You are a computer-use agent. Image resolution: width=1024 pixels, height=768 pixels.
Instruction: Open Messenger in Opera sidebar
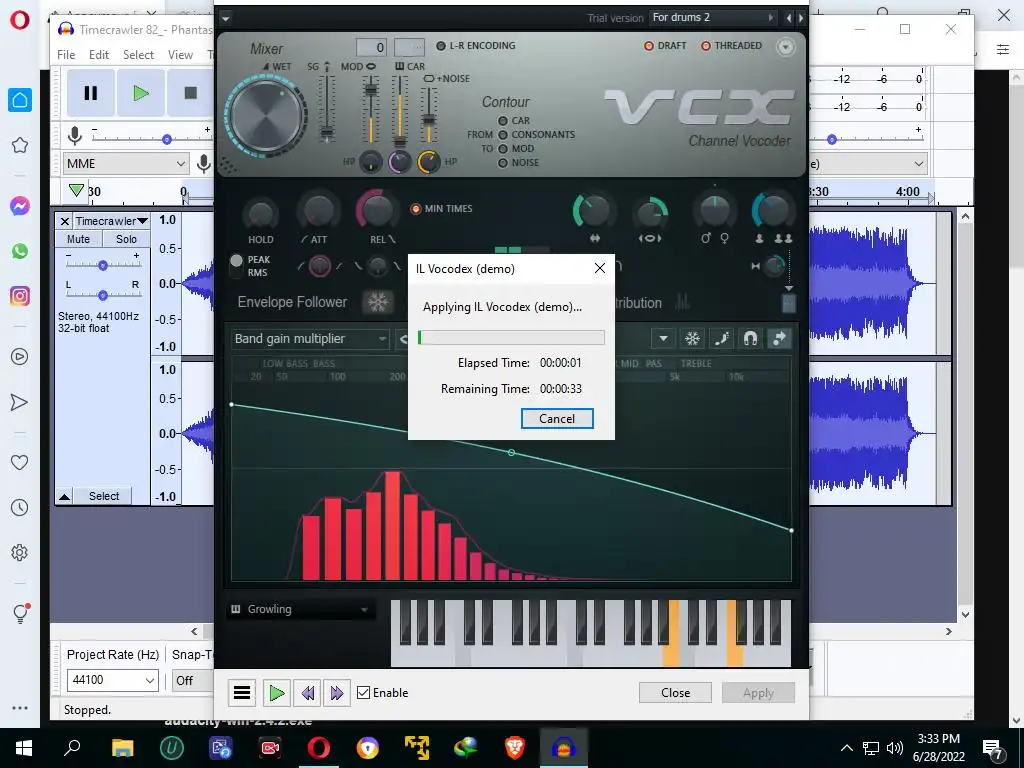pyautogui.click(x=20, y=206)
